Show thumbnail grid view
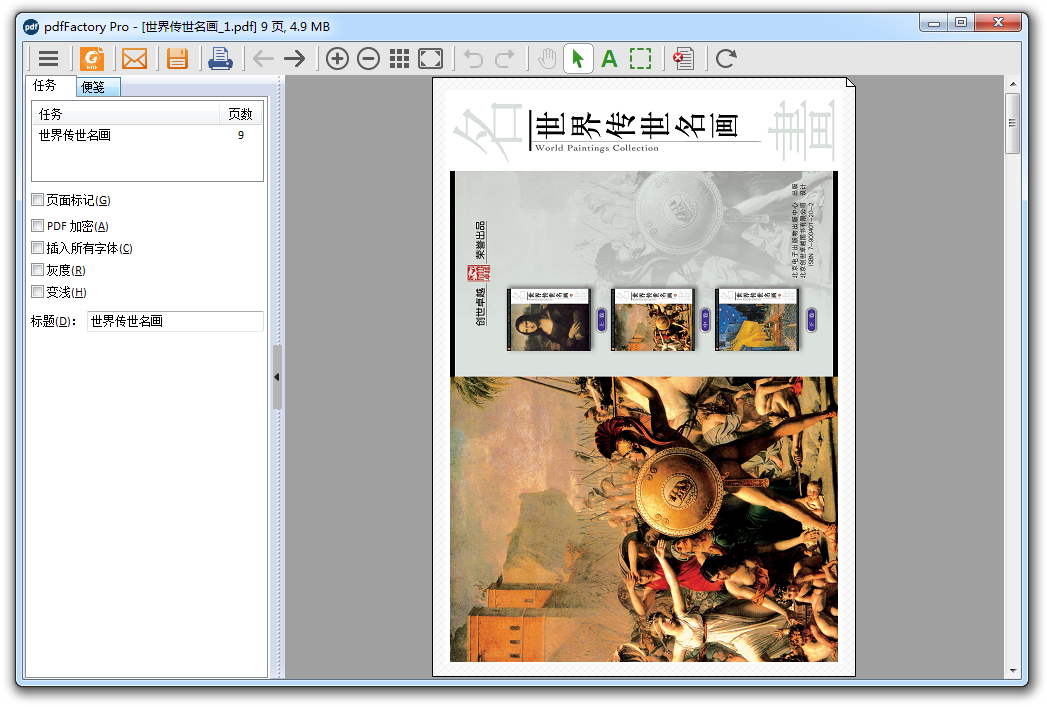The height and width of the screenshot is (707, 1047). pyautogui.click(x=399, y=59)
